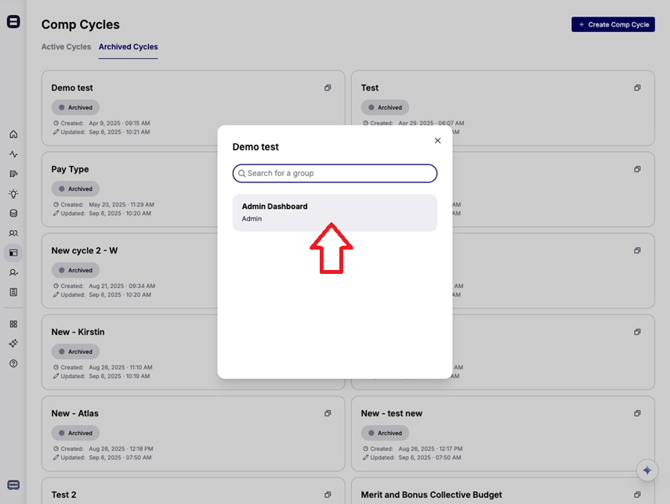Open the New - Kirstin cycle card
Screen dimensions: 670x504
120,332
